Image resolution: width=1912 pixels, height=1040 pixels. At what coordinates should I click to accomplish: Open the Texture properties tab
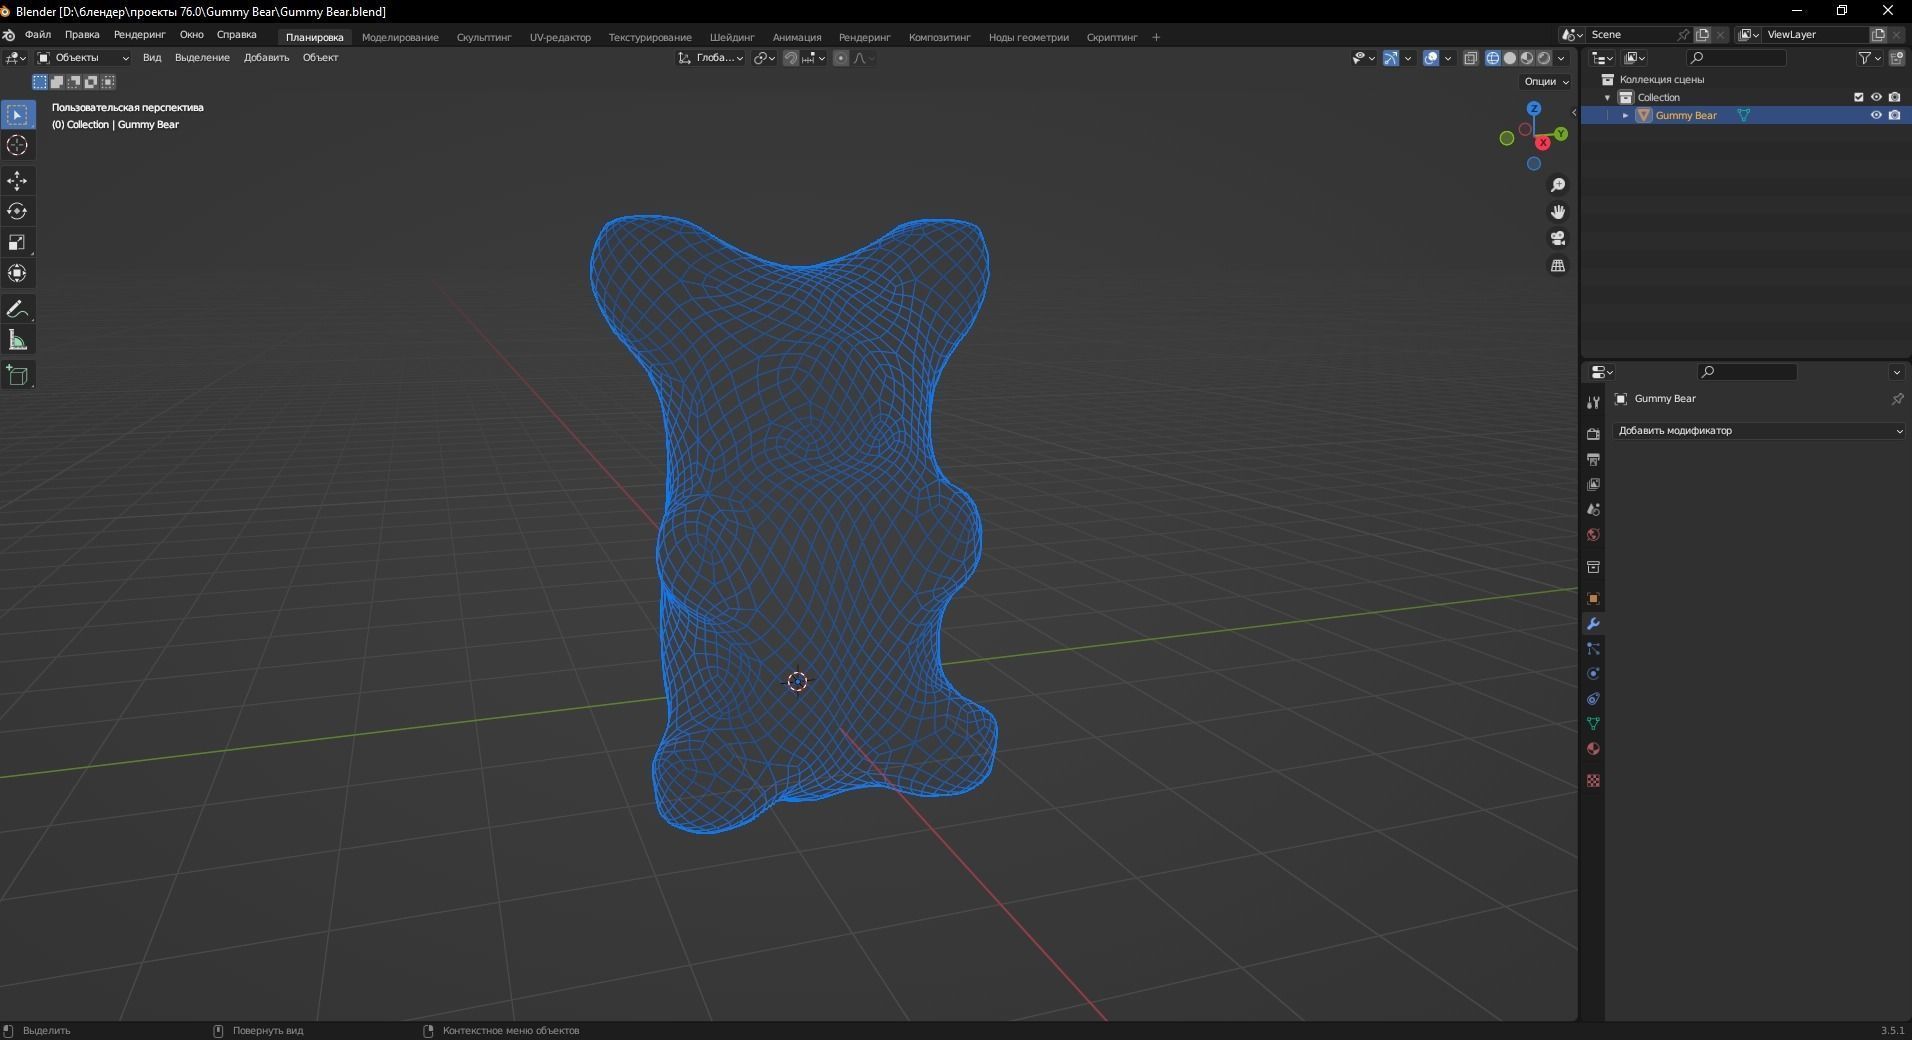pyautogui.click(x=1593, y=781)
